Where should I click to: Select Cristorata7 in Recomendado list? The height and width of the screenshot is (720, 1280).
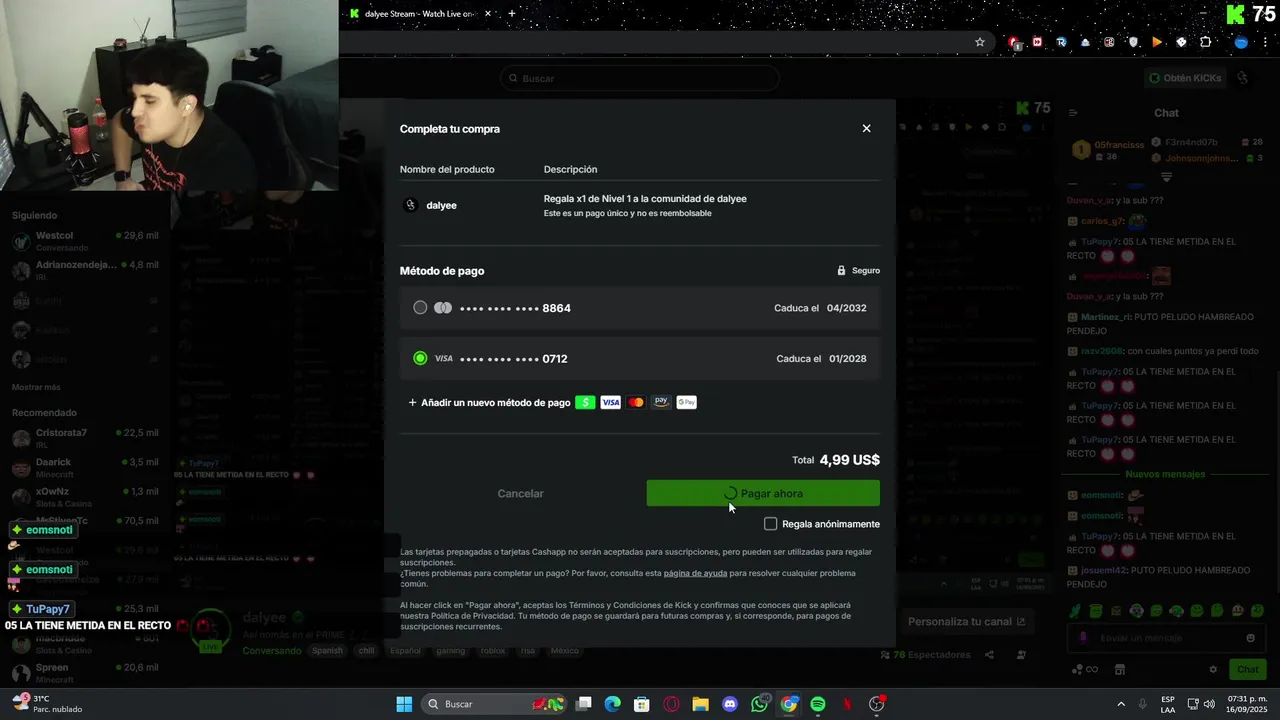pyautogui.click(x=85, y=438)
